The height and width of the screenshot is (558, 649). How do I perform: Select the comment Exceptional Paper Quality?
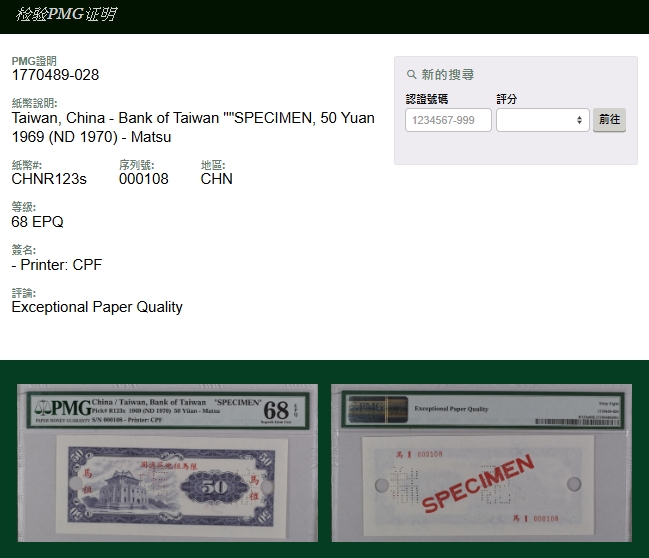[97, 307]
